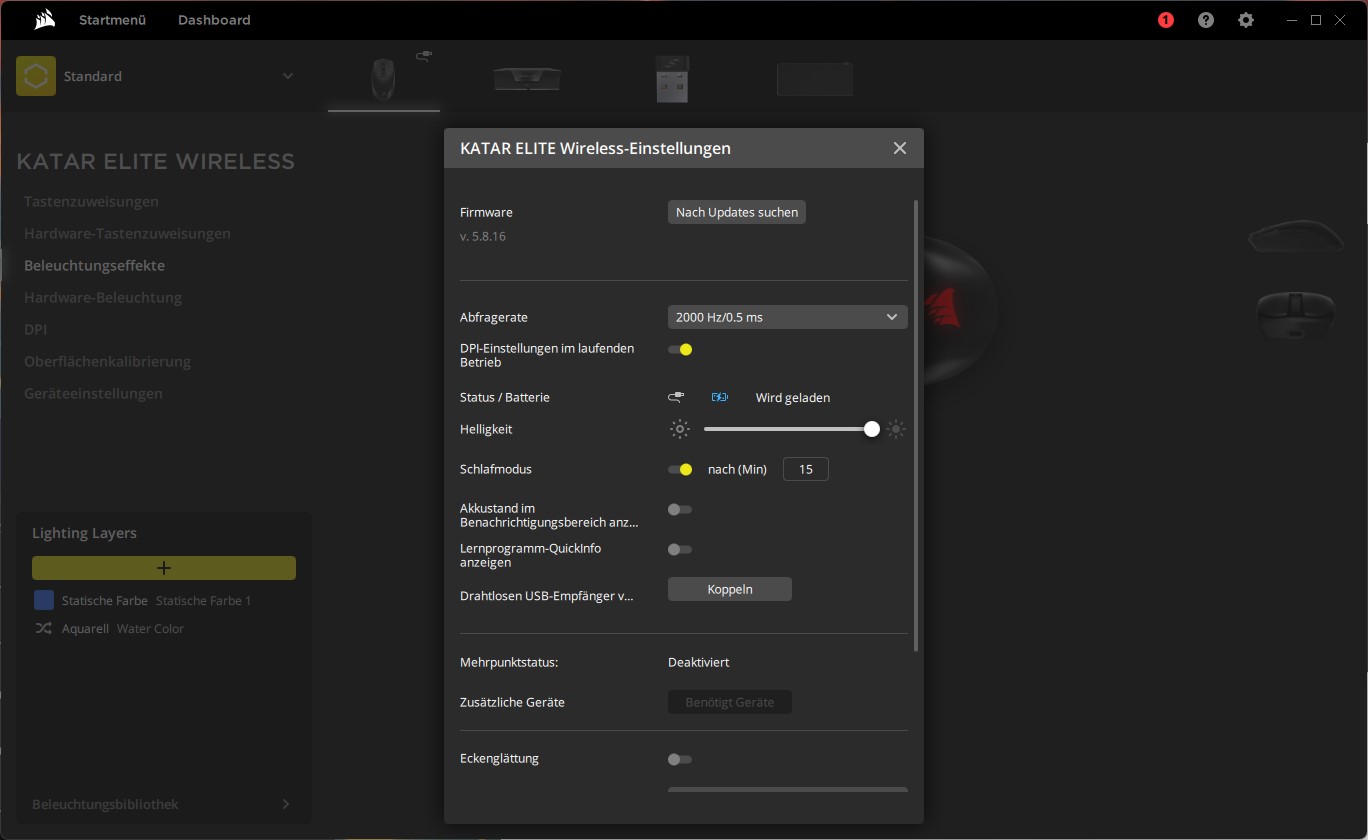The height and width of the screenshot is (840, 1368).
Task: Open the help question mark icon
Action: click(1205, 19)
